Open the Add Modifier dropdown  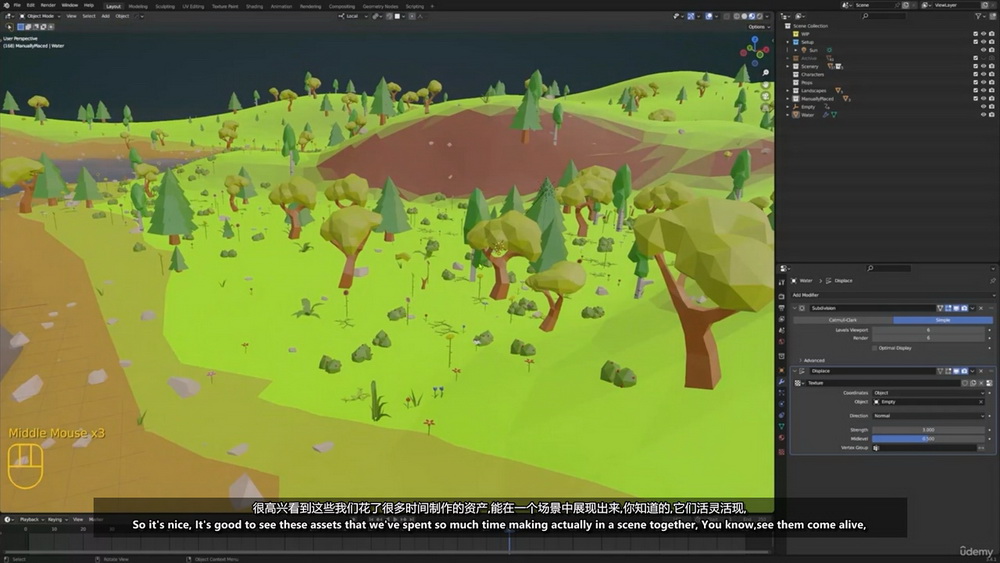tap(893, 295)
